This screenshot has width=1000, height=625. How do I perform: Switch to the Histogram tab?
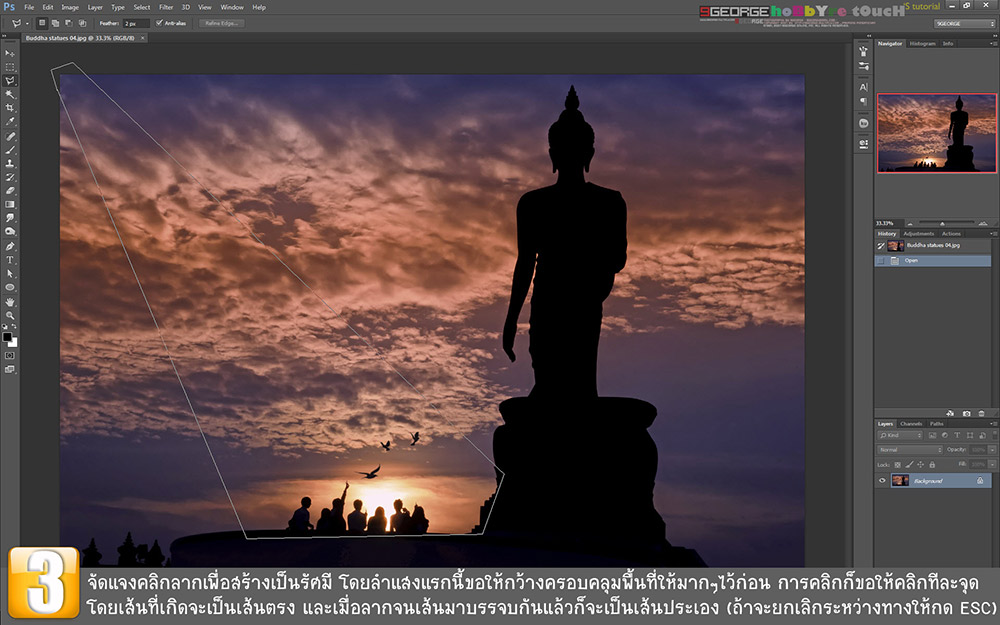click(x=922, y=43)
